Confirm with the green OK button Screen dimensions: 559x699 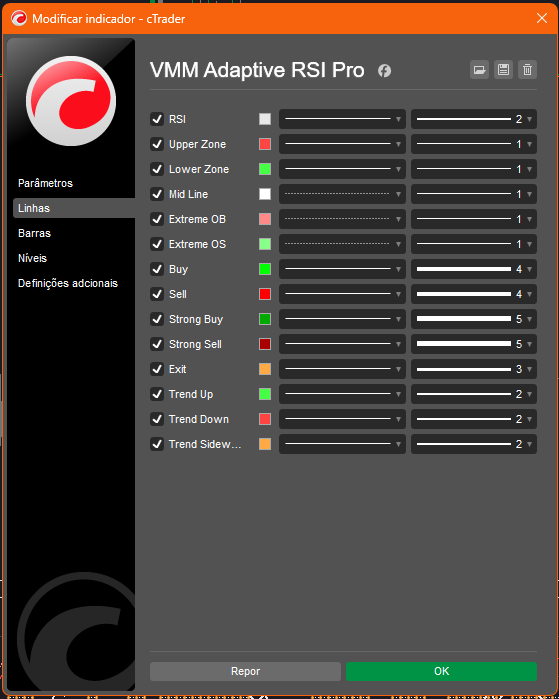[441, 671]
